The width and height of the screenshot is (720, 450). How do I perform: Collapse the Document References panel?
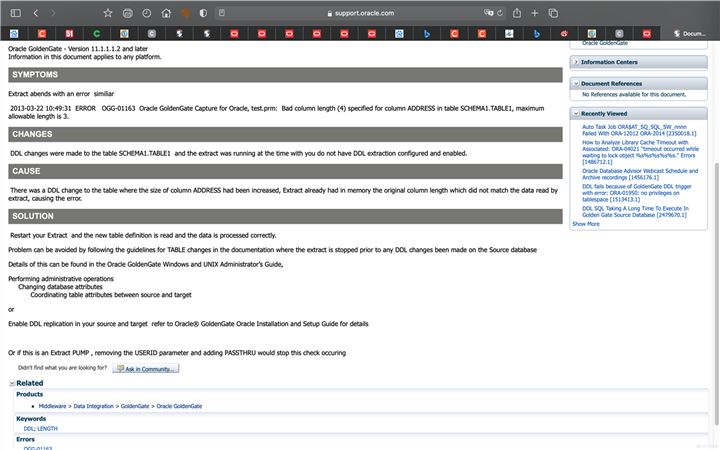coord(576,84)
